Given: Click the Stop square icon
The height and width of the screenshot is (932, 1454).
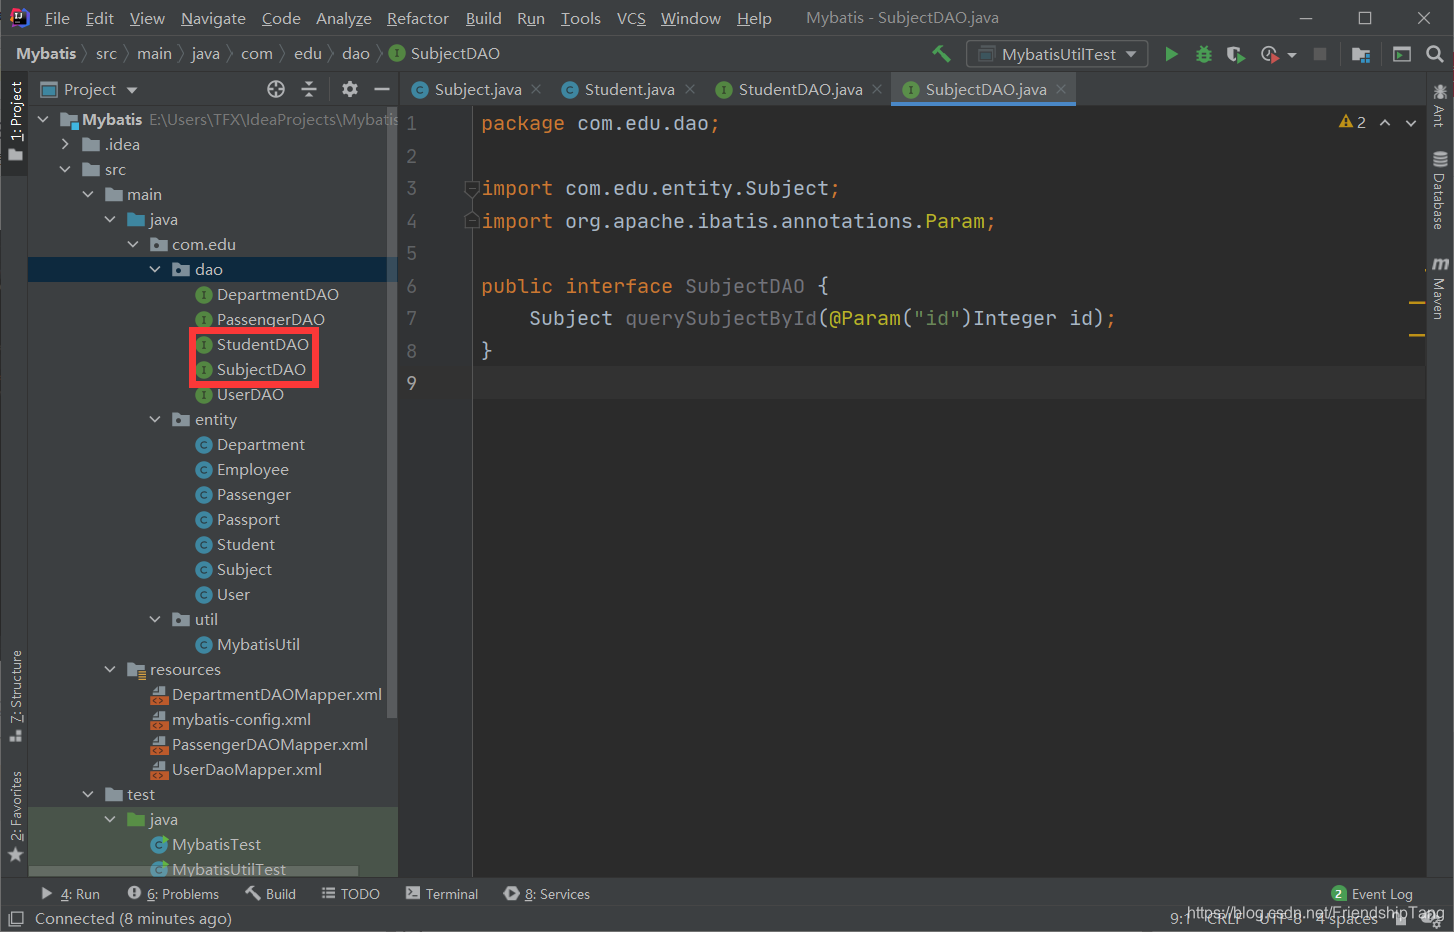Looking at the screenshot, I should tap(1320, 54).
